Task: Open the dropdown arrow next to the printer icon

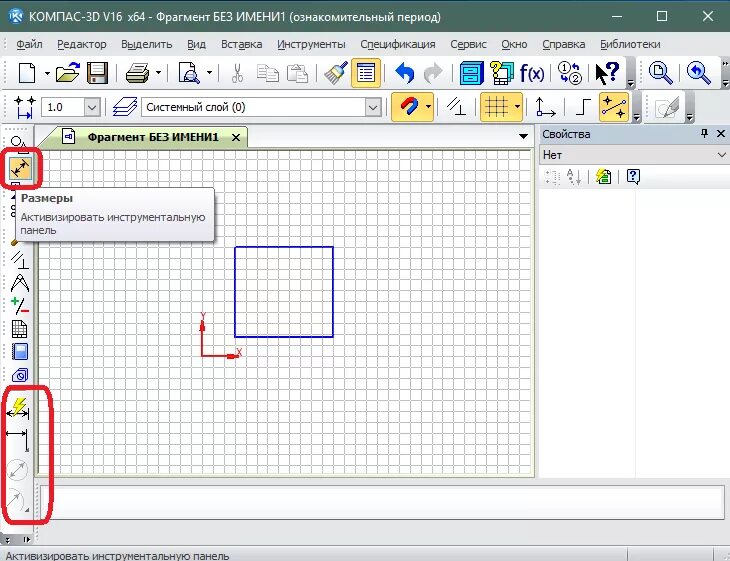Action: [158, 73]
